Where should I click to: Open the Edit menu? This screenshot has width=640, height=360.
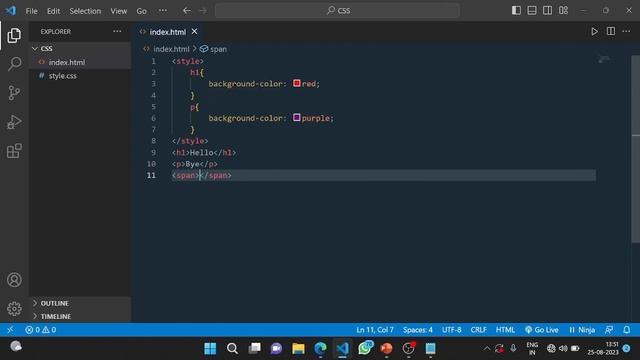pos(53,11)
